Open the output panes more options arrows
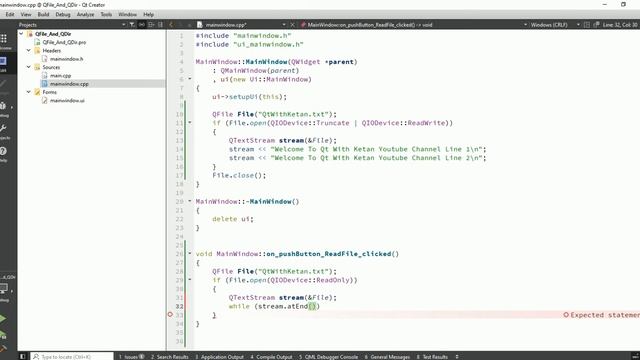The image size is (640, 360). pyautogui.click(x=457, y=357)
